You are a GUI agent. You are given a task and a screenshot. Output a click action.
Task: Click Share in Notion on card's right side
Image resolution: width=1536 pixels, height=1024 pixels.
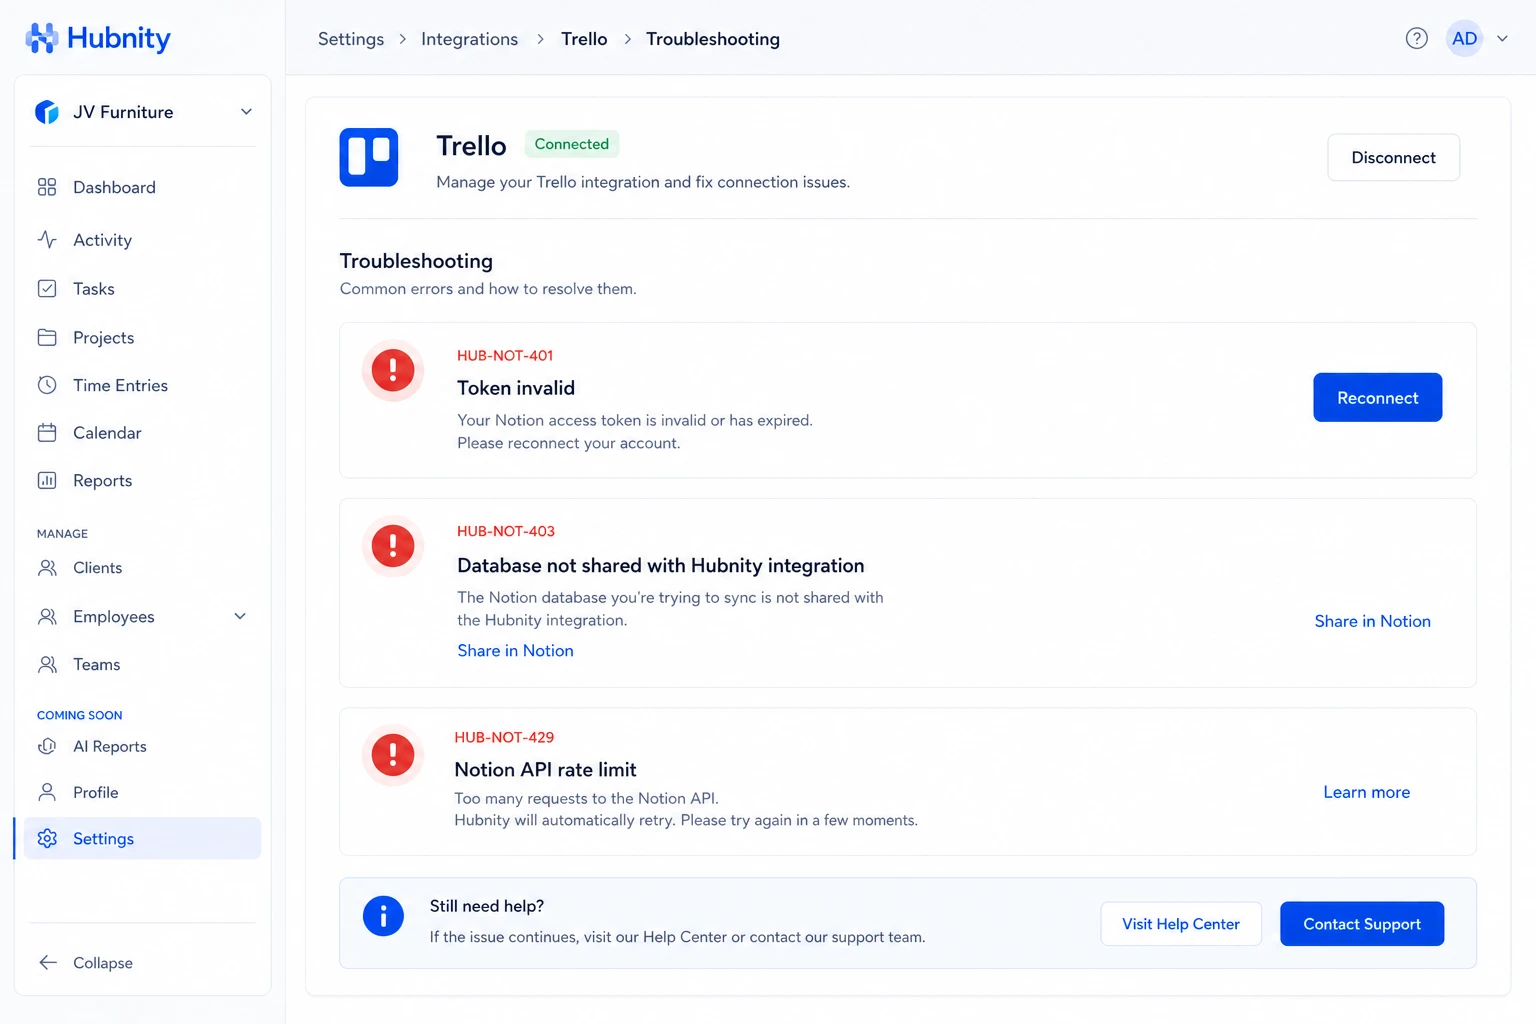coord(1372,621)
